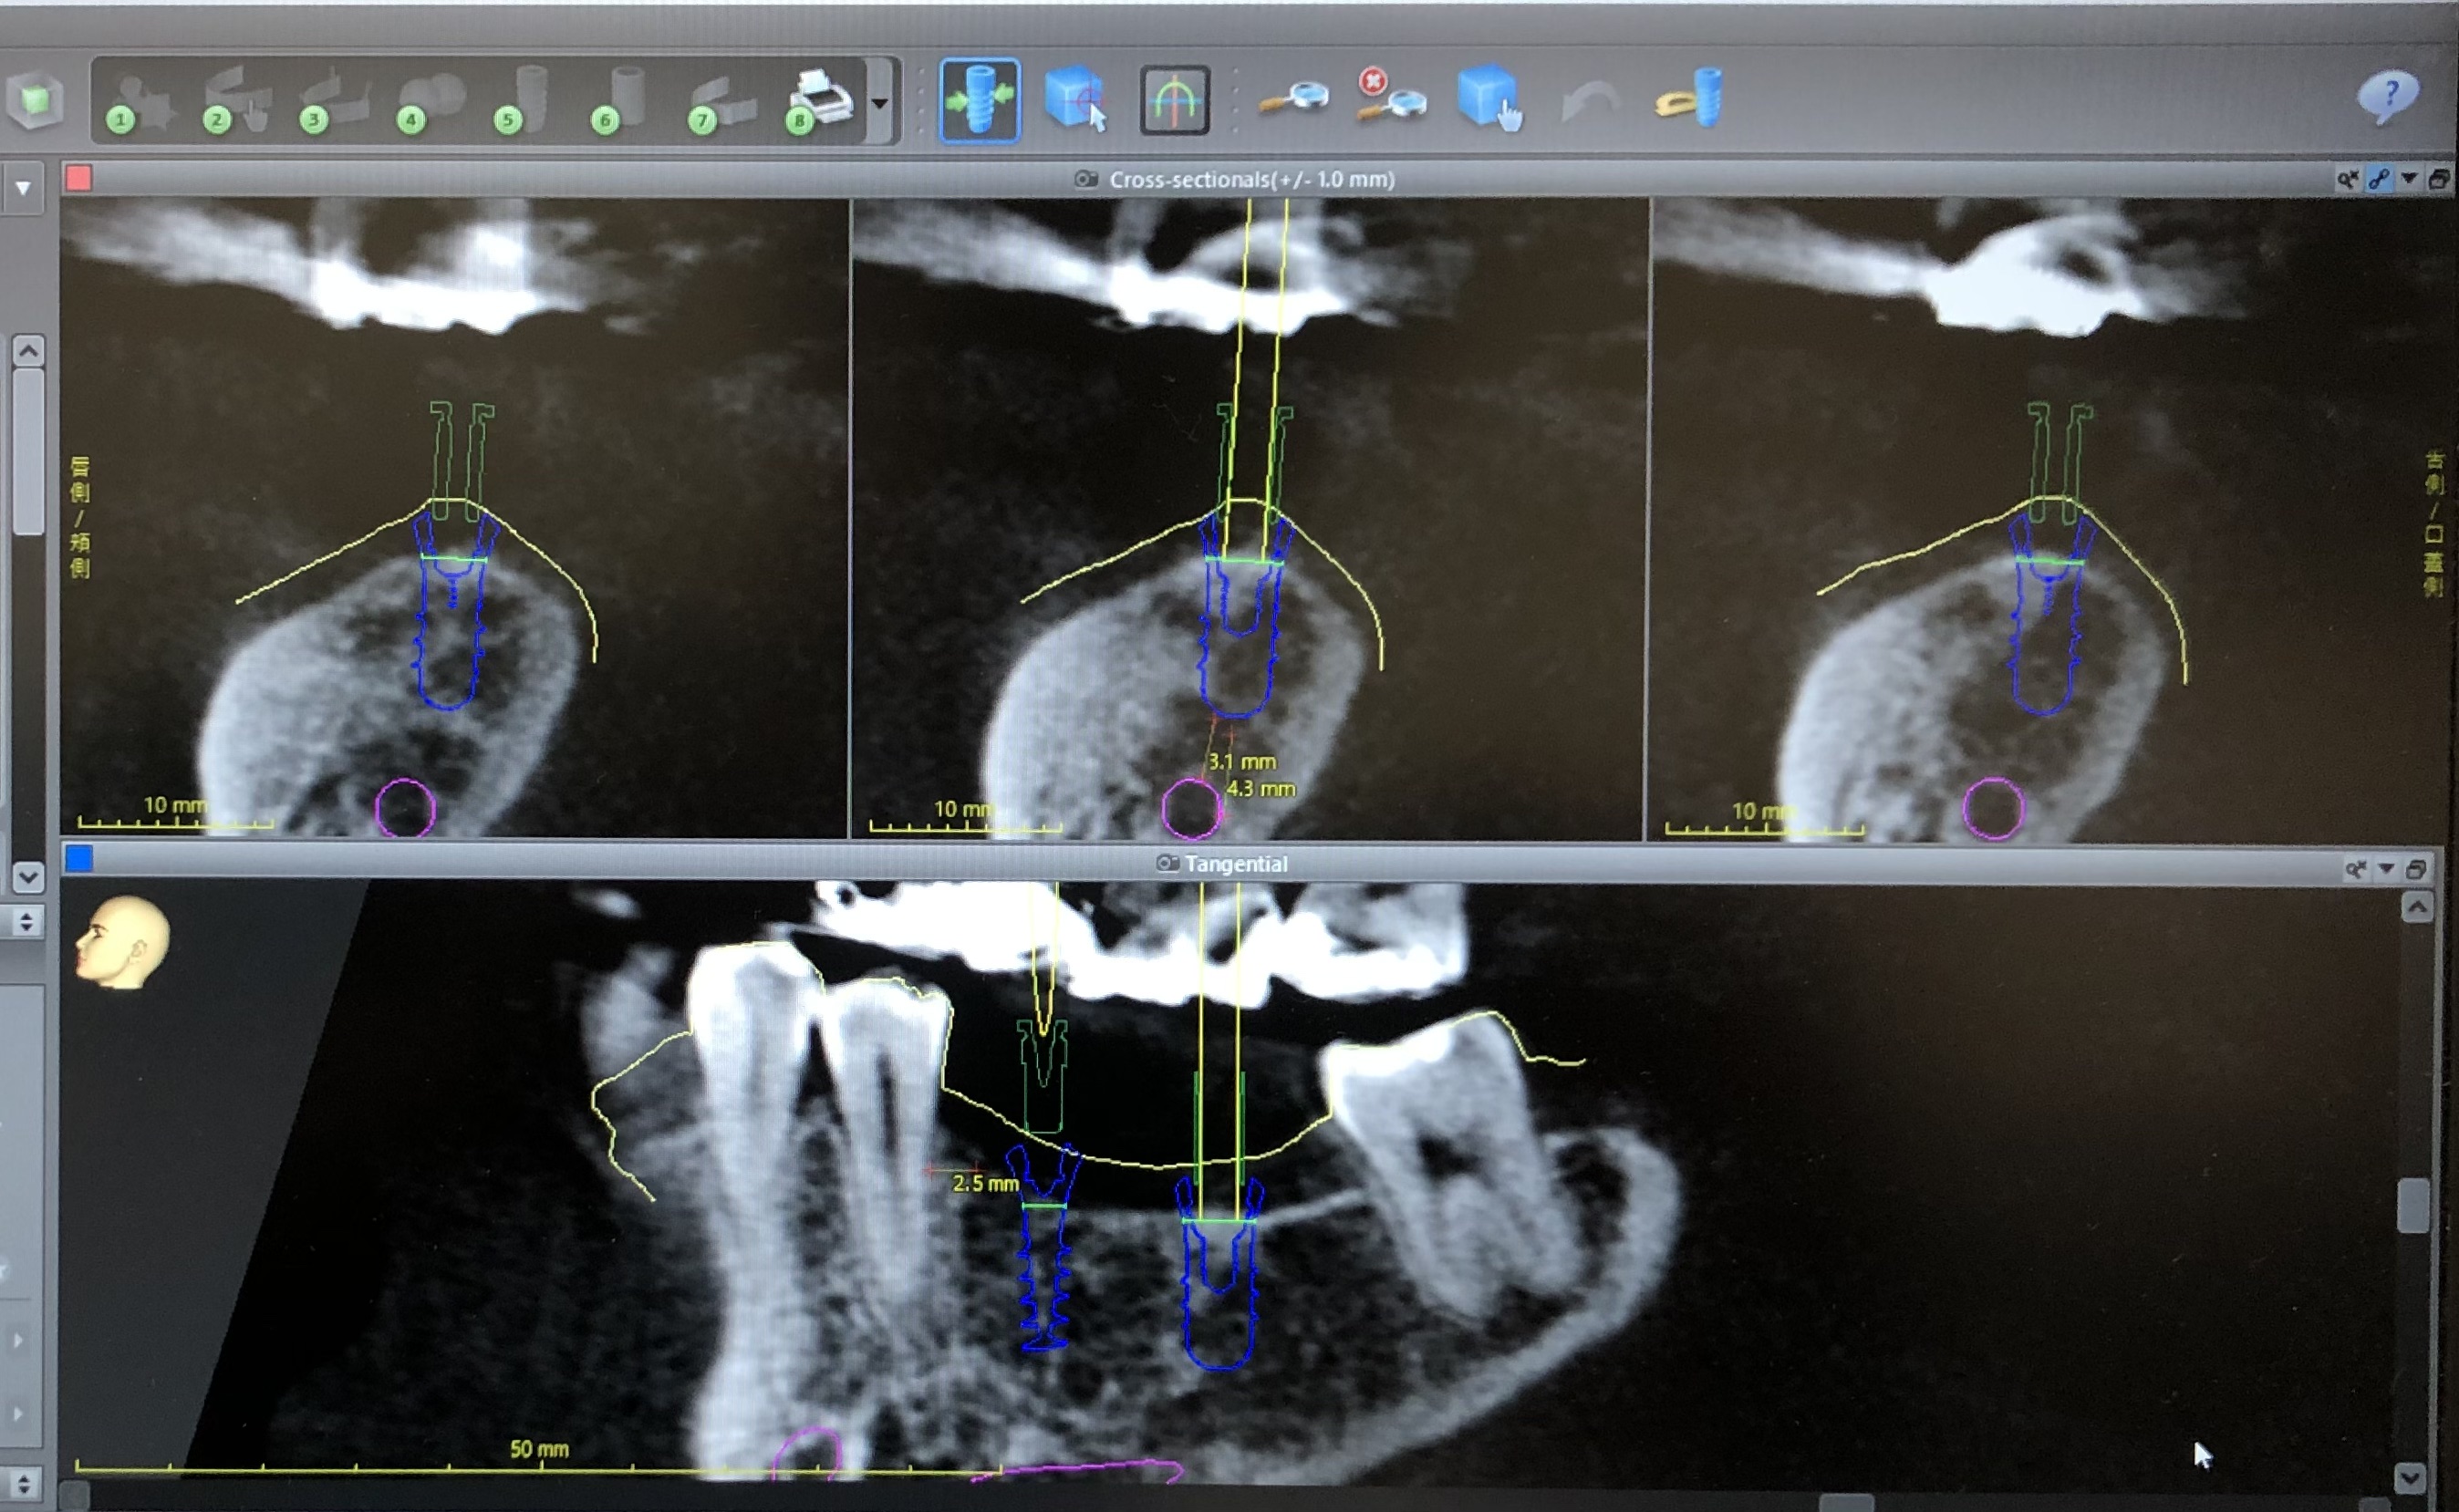Click the Tangential view vertical scrollbar handle

(x=2413, y=1205)
